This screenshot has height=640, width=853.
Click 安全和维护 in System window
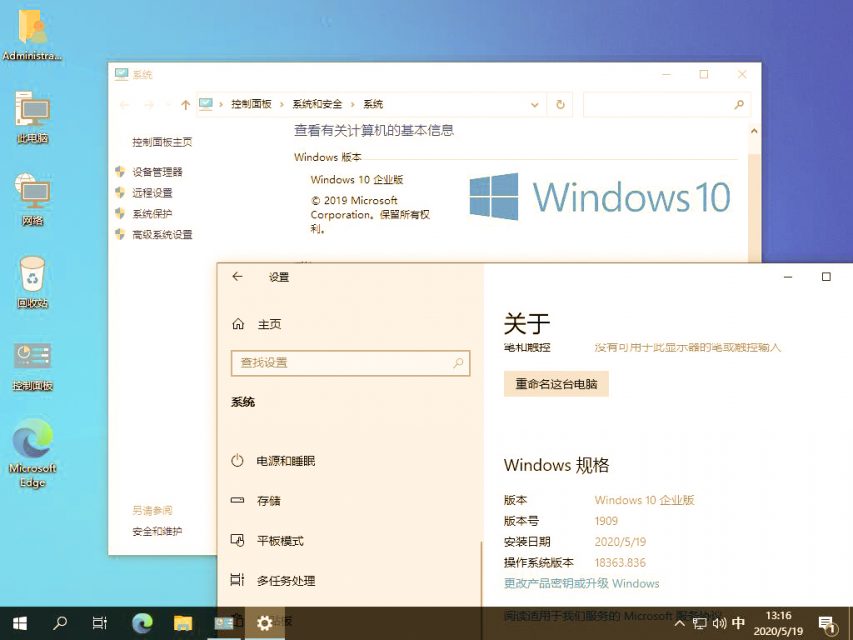[x=157, y=531]
